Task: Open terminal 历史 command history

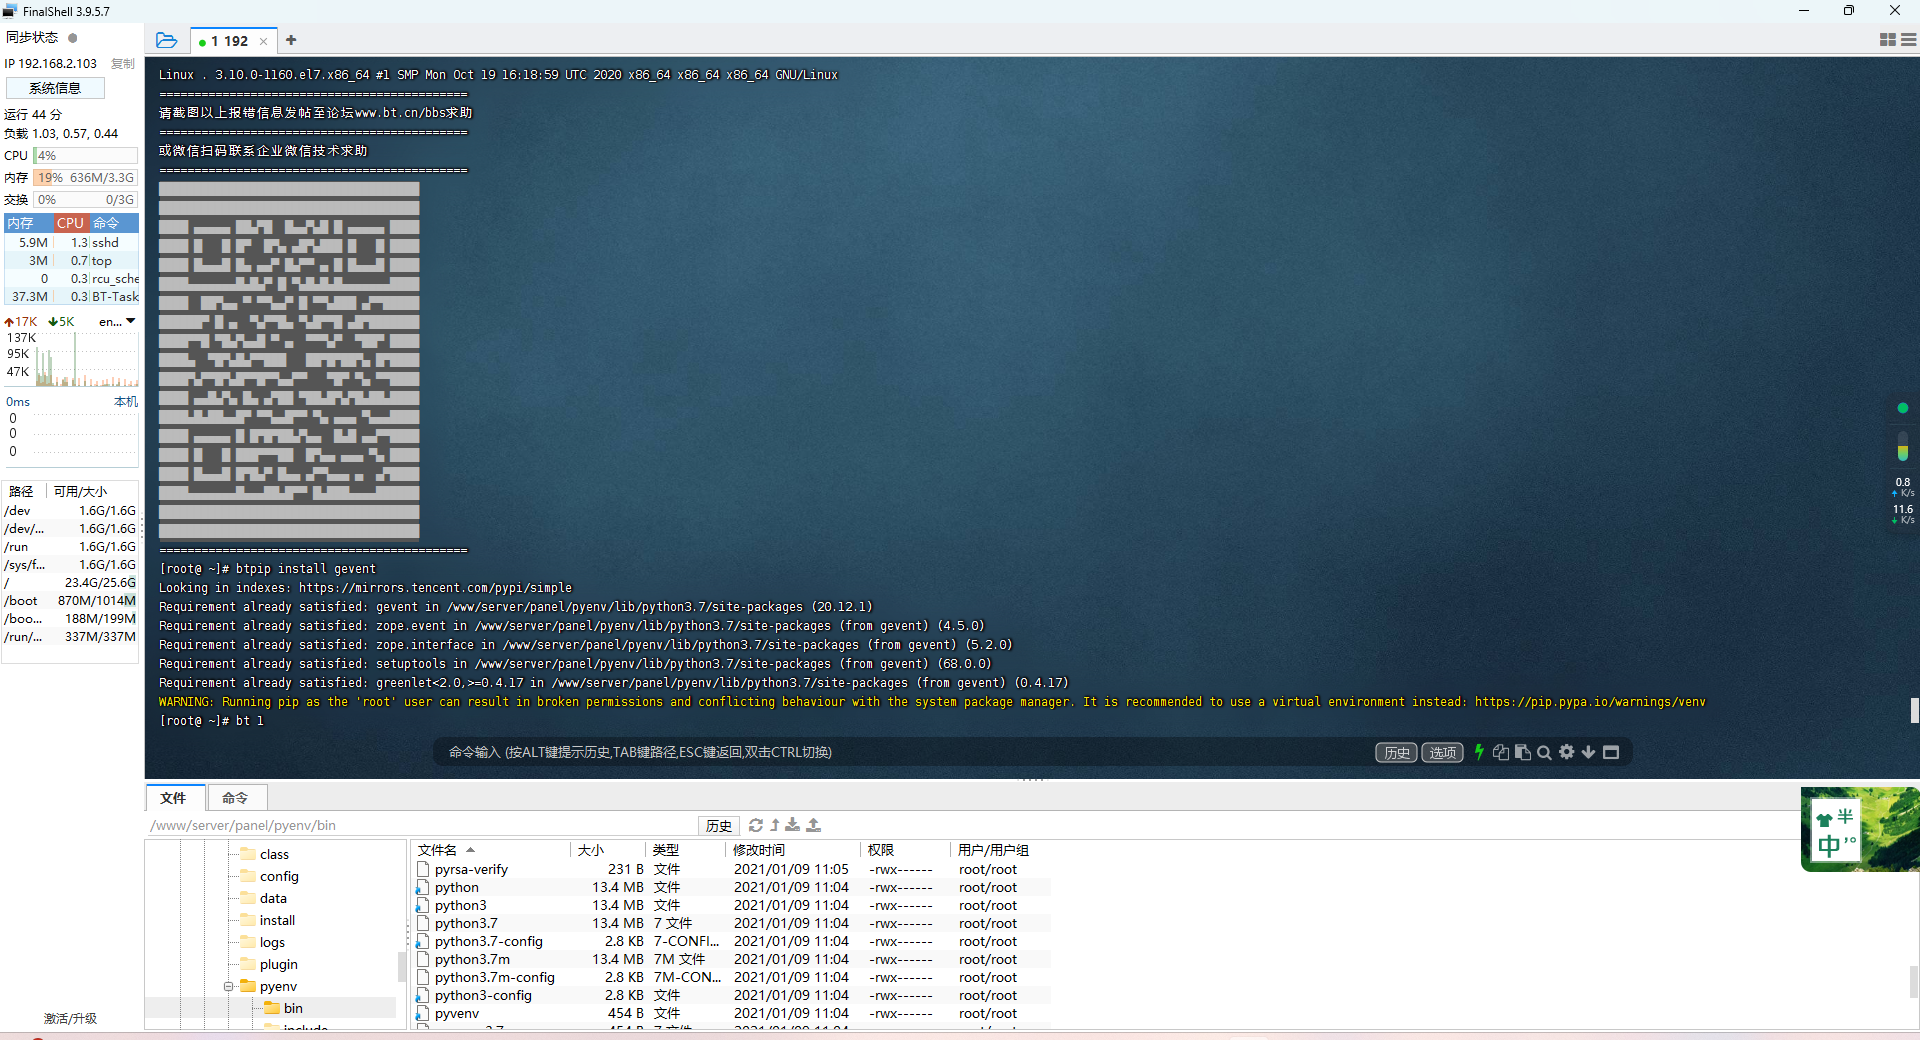Action: click(x=1396, y=753)
